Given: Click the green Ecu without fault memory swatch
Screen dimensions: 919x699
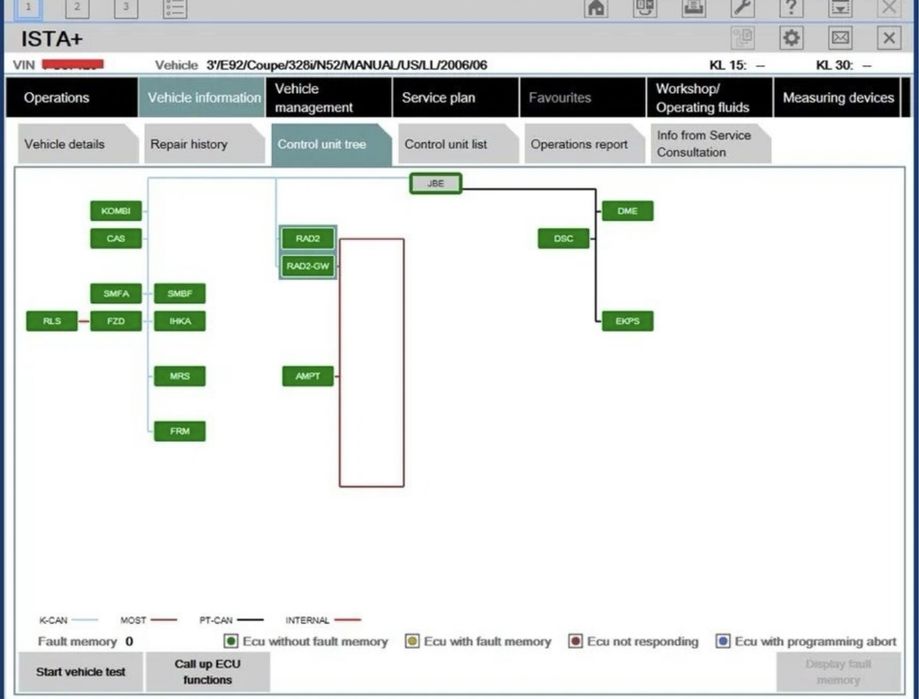Looking at the screenshot, I should tap(231, 642).
